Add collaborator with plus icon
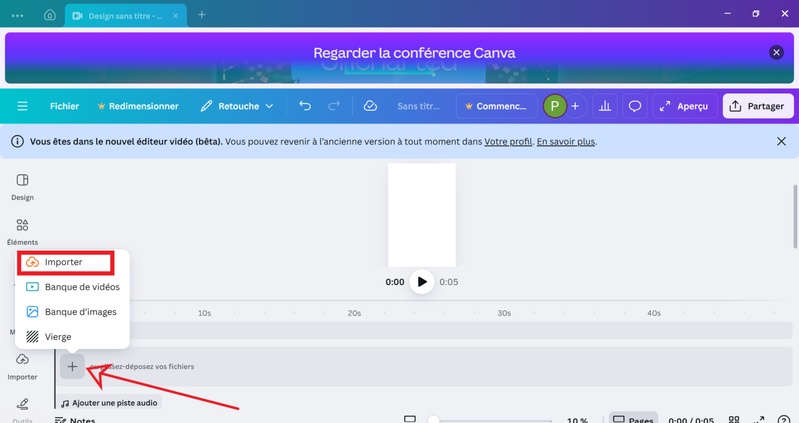 [x=575, y=106]
